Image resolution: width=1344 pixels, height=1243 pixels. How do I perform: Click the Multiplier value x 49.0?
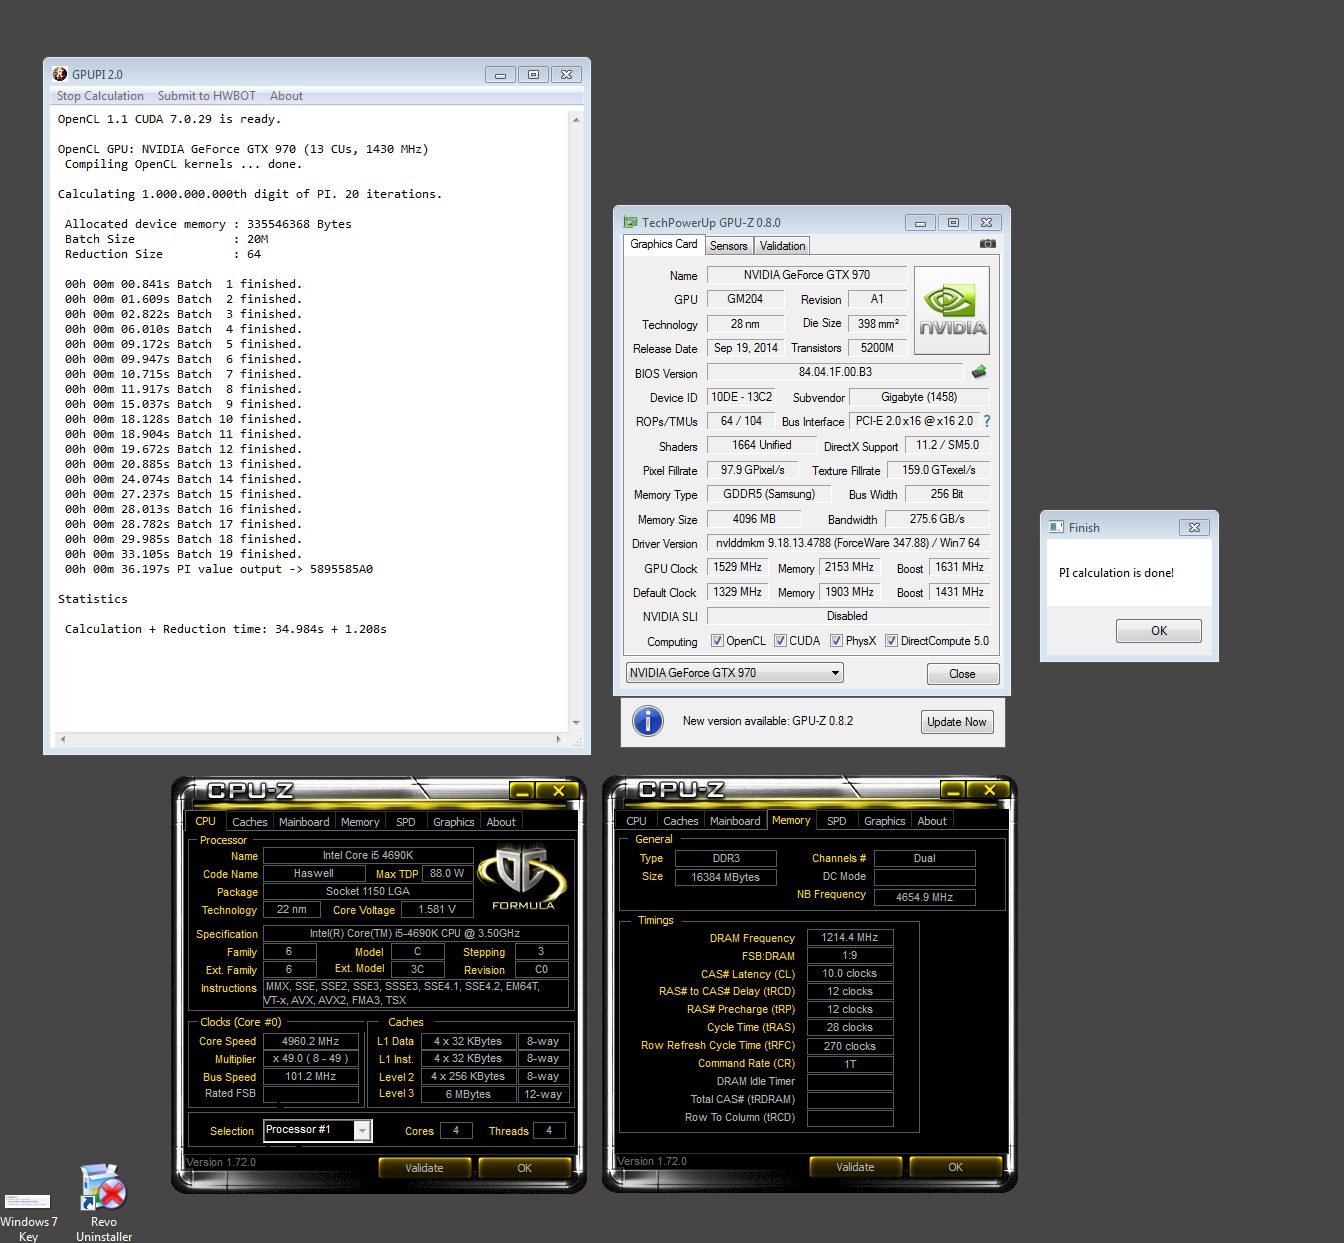tap(311, 1059)
